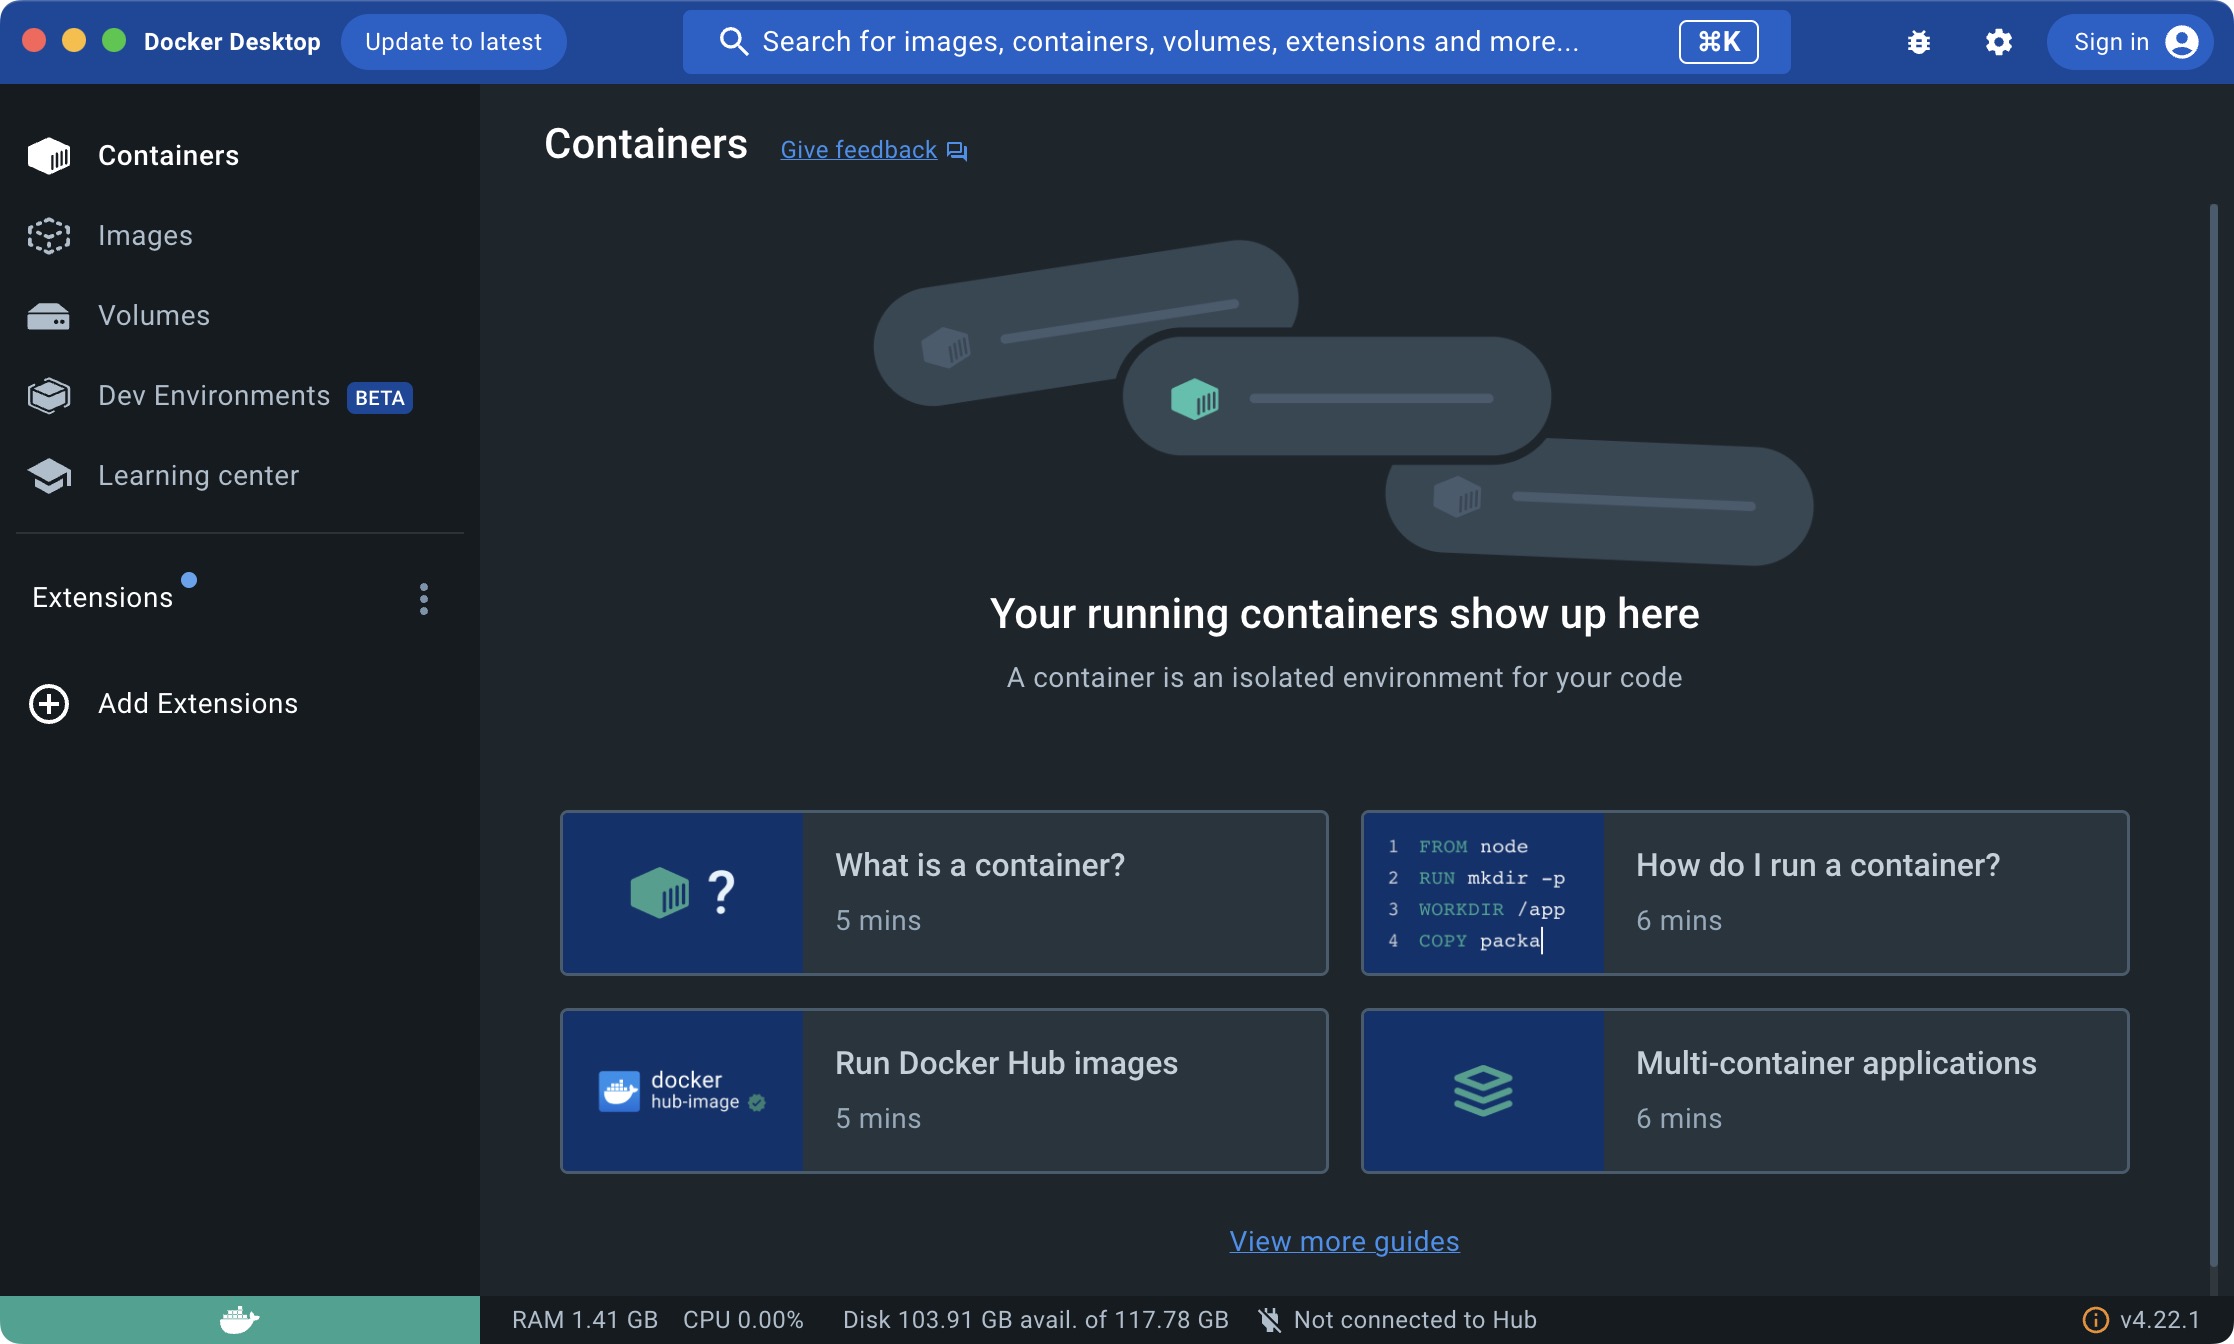Open Docker Desktop settings gear
This screenshot has width=2234, height=1344.
(1998, 41)
